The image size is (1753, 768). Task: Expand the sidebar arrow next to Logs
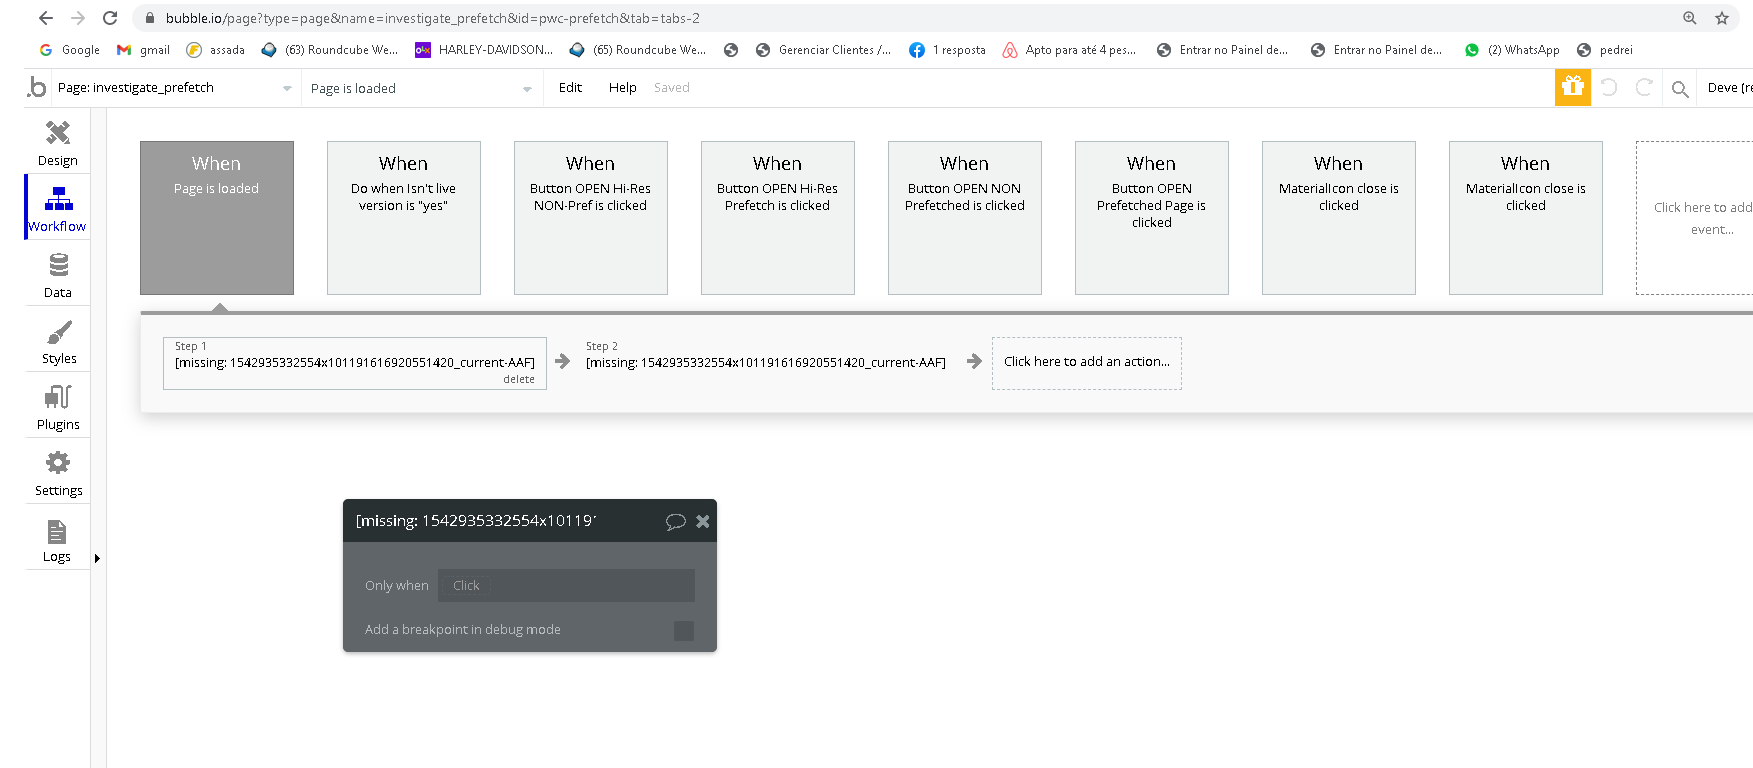[97, 558]
